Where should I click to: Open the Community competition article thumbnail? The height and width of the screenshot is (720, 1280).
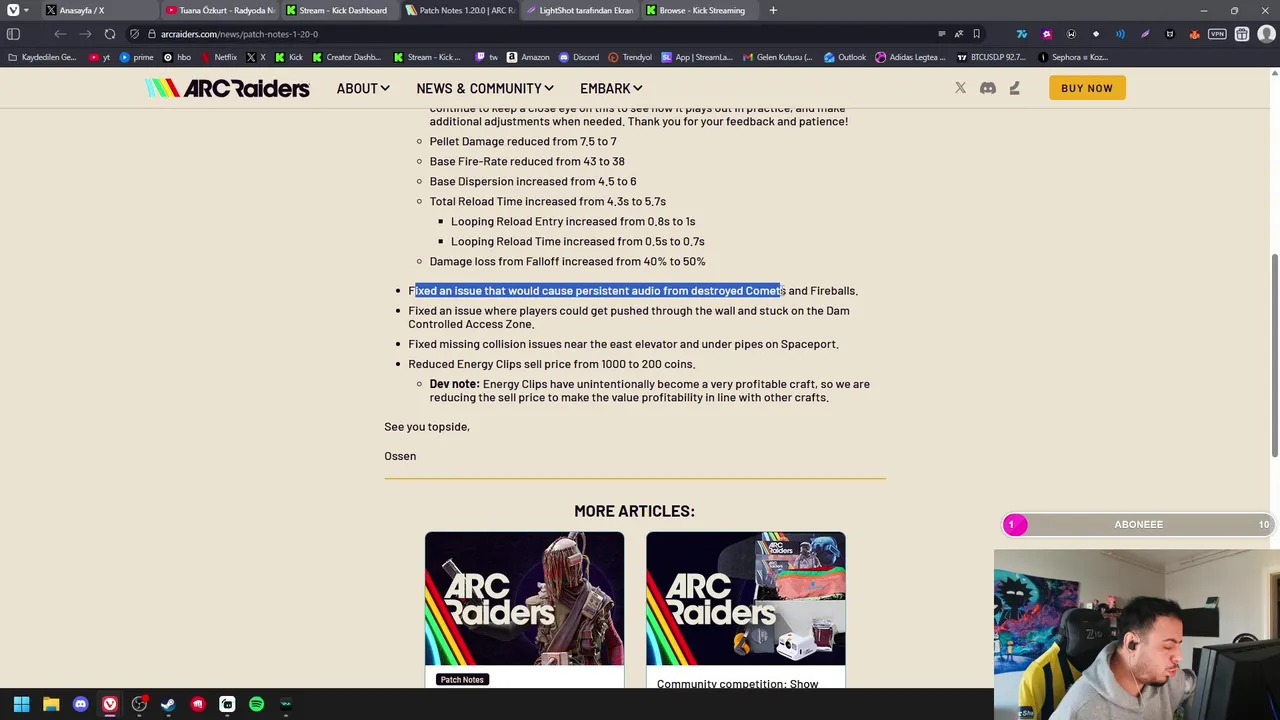[x=746, y=598]
